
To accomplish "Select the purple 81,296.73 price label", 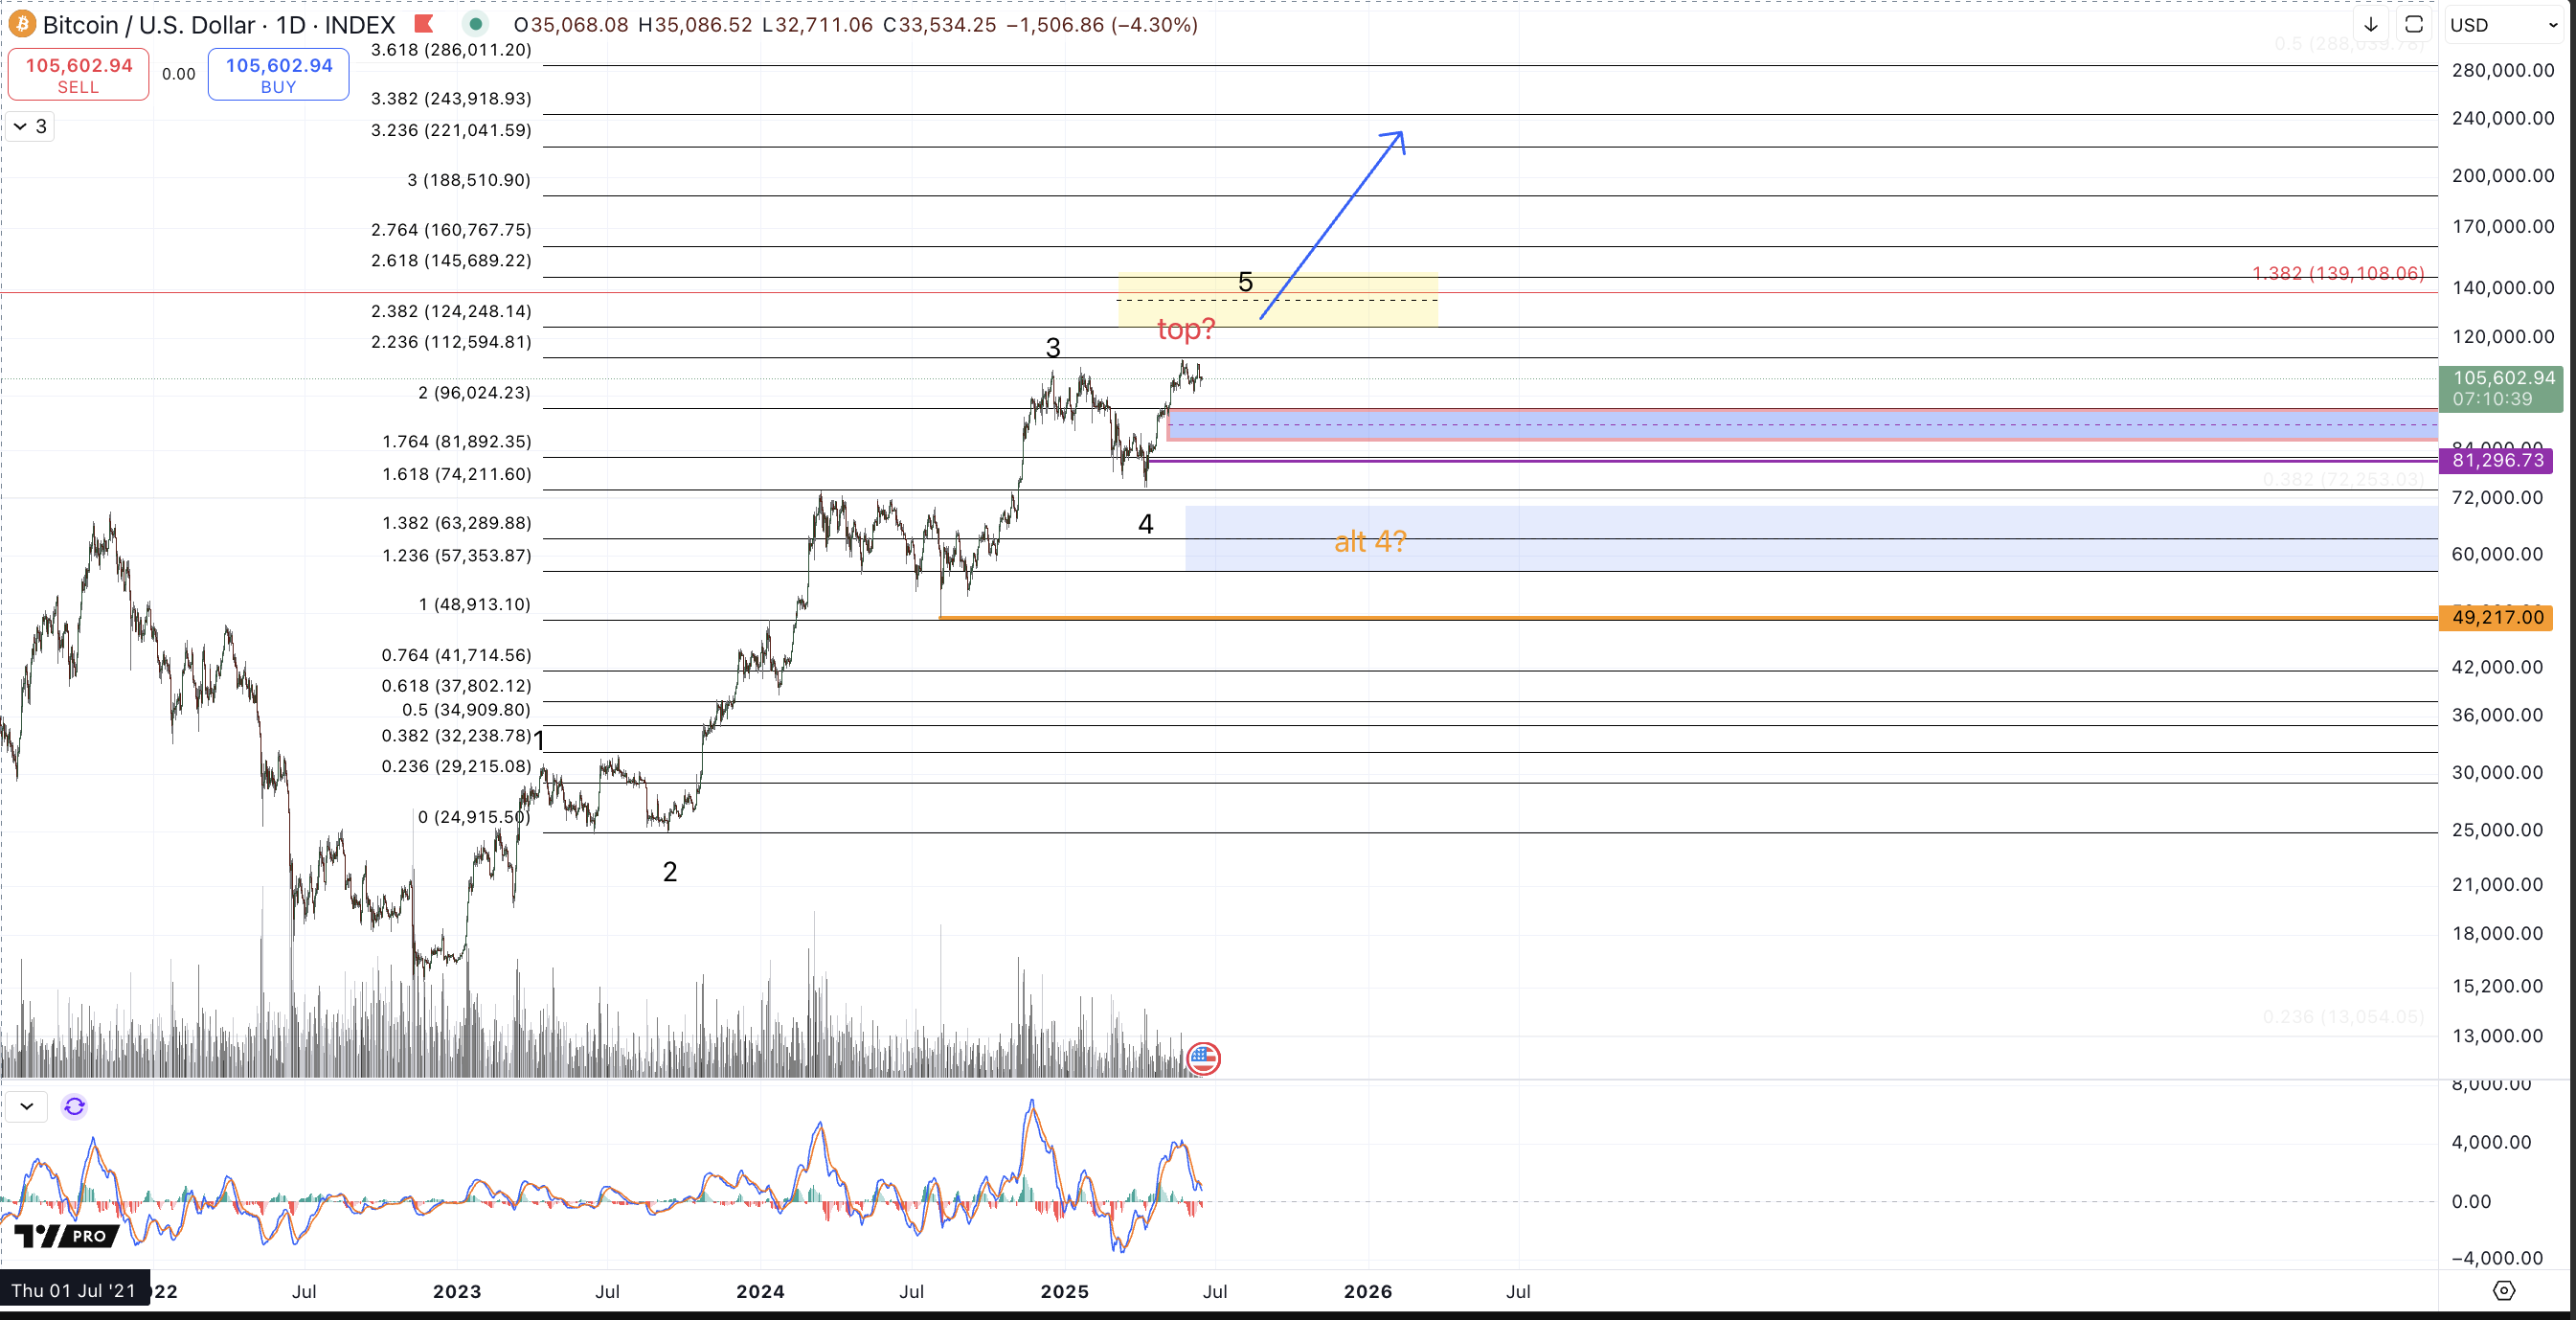I will click(2496, 460).
